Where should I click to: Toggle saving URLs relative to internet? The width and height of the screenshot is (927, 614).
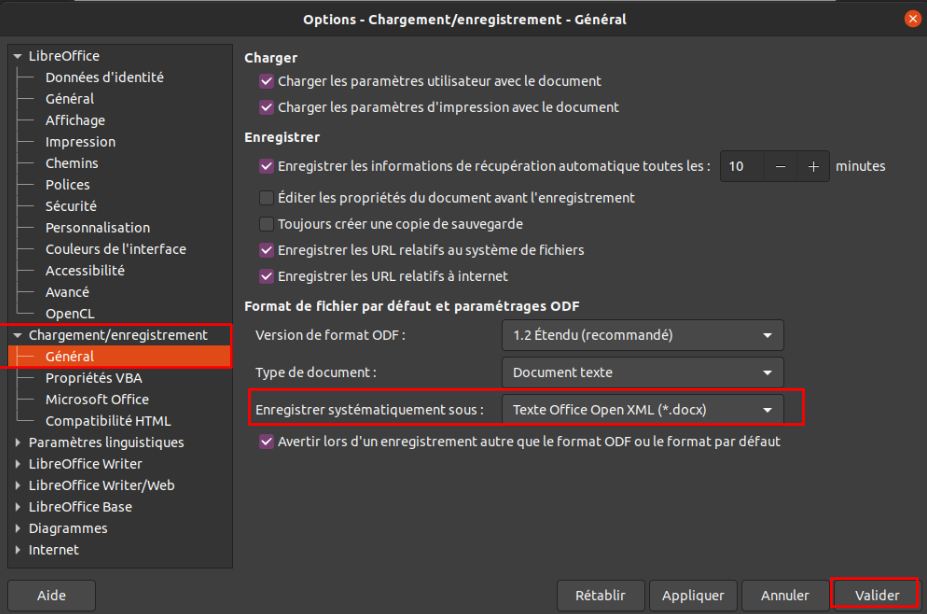coord(267,276)
